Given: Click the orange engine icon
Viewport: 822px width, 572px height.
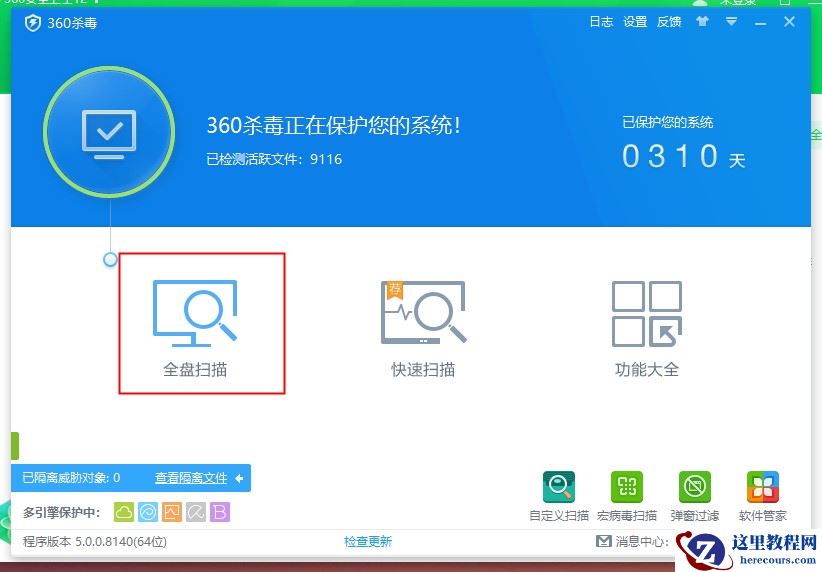Looking at the screenshot, I should click(x=172, y=512).
